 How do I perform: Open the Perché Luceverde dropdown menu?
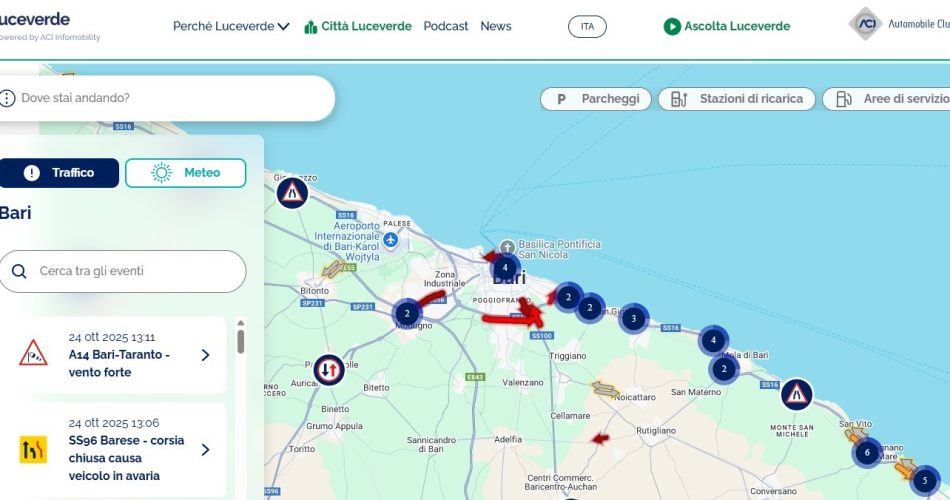pos(231,26)
